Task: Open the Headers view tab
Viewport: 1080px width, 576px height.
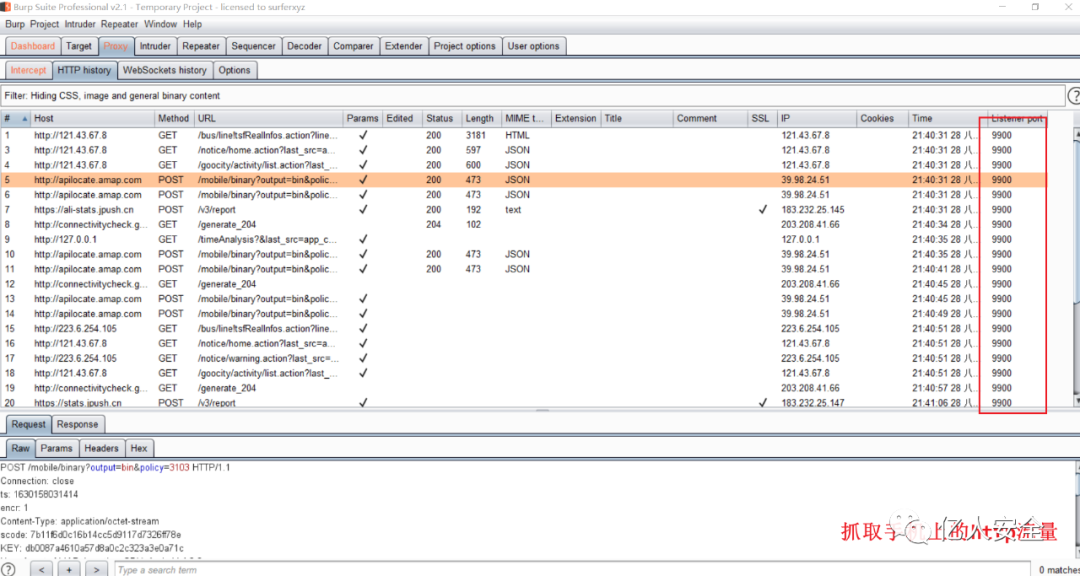Action: click(x=101, y=448)
